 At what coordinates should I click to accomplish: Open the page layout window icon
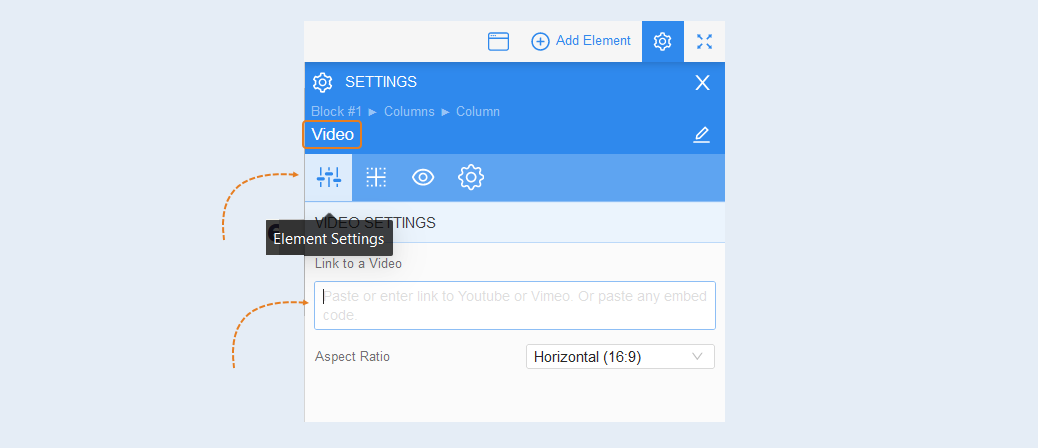point(498,42)
